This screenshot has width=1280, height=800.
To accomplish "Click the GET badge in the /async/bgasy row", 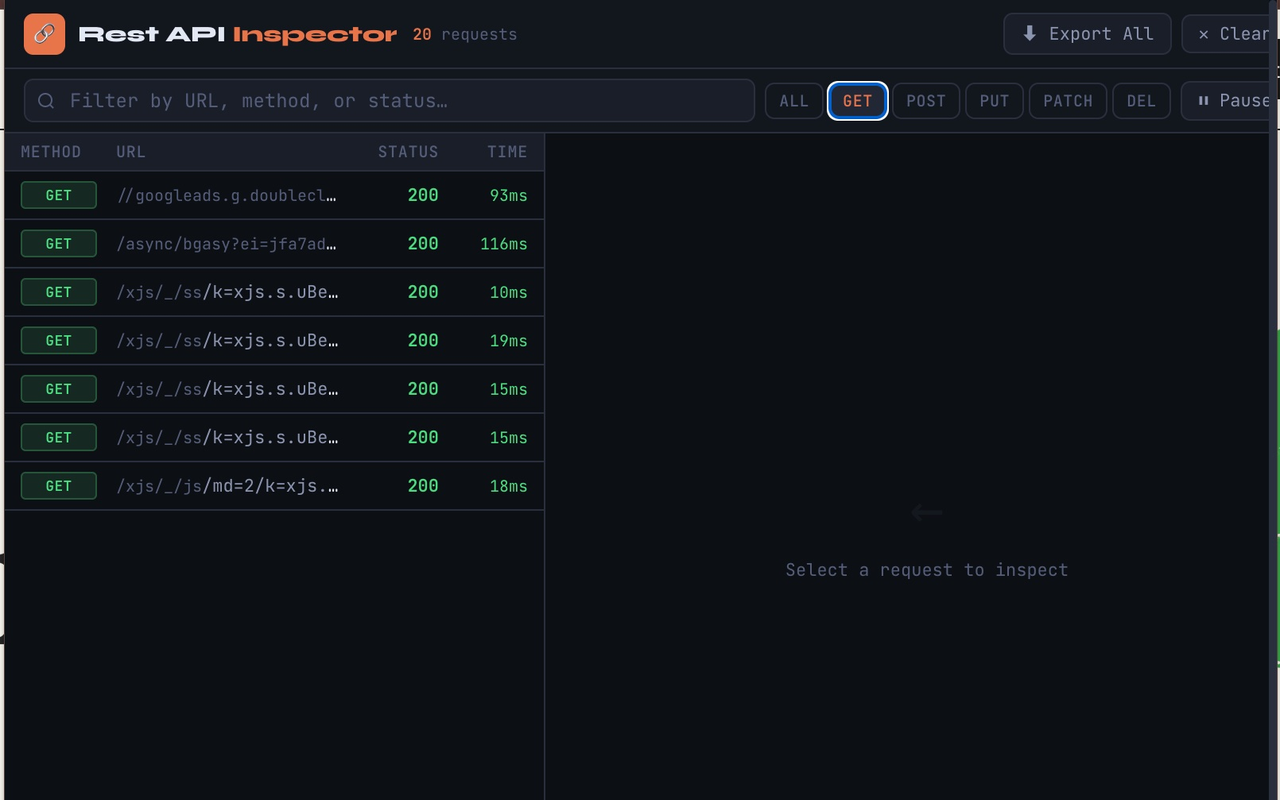I will 59,244.
